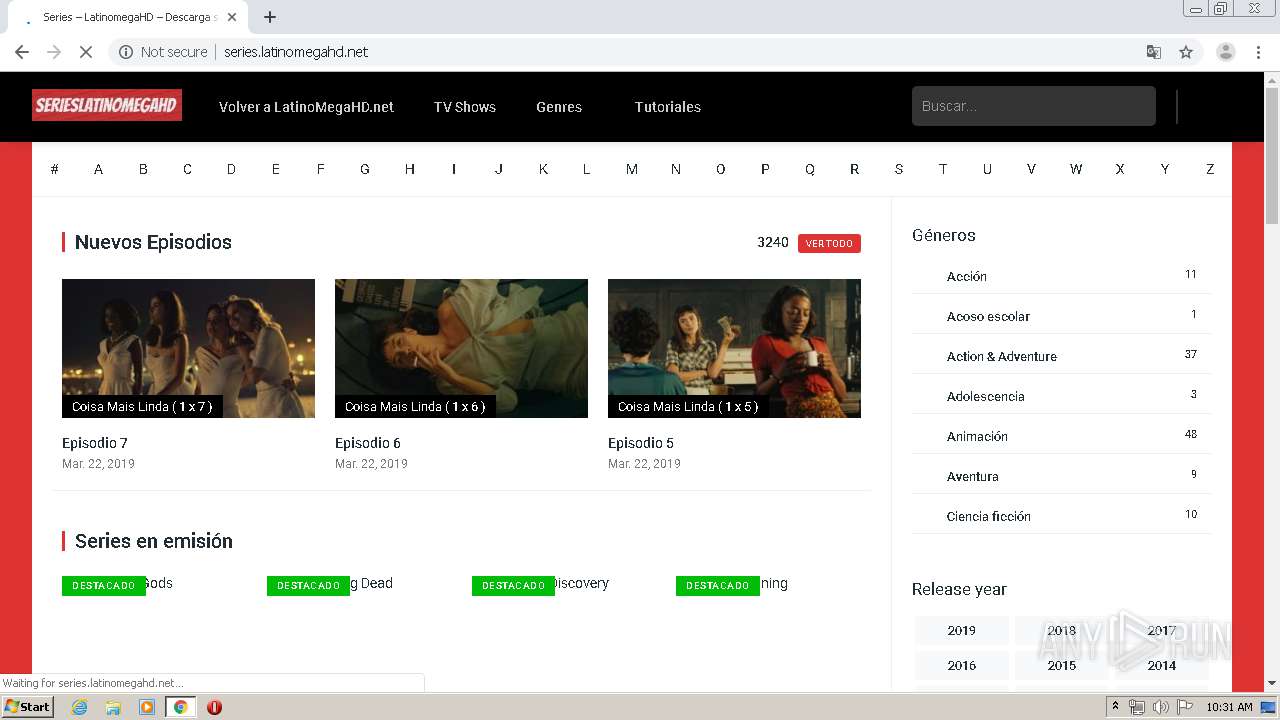Go back to the previous page

click(x=22, y=52)
